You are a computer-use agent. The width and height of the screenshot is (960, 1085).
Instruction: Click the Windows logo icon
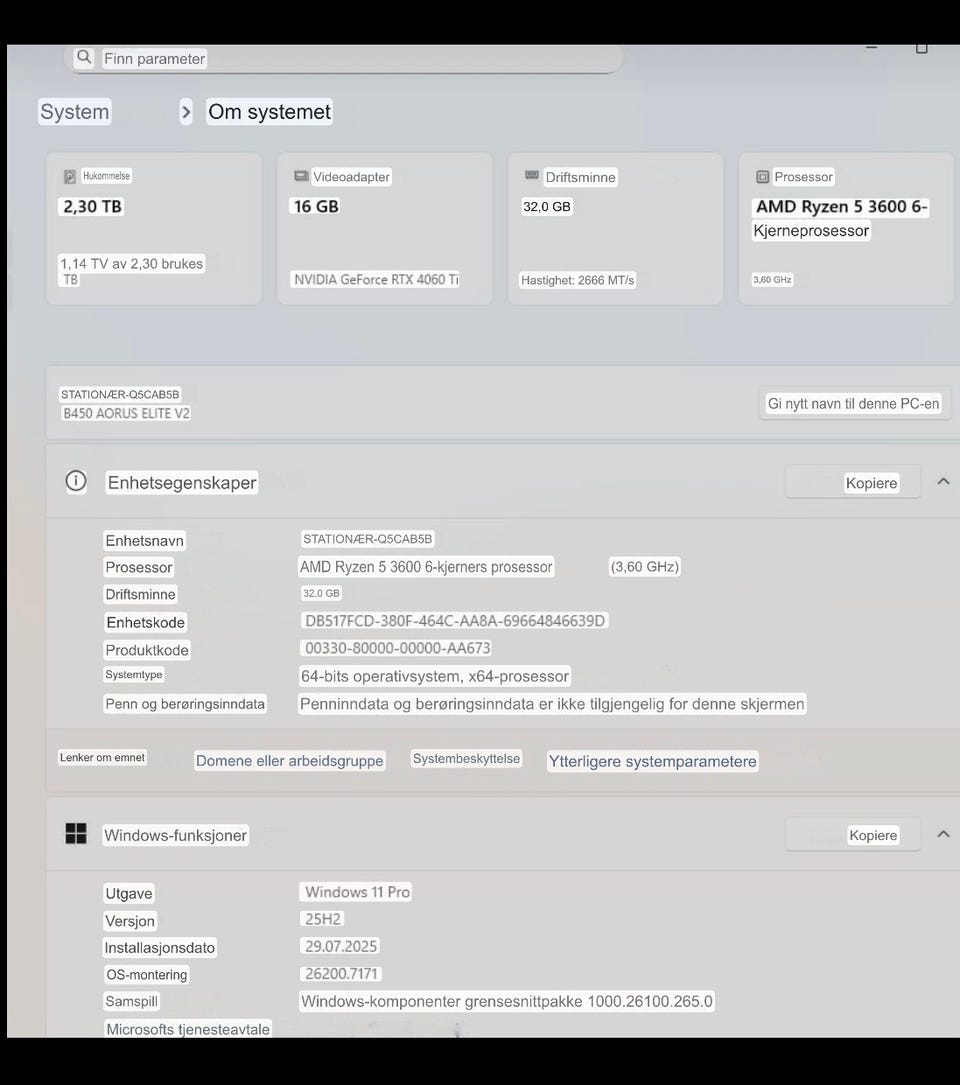pos(75,834)
